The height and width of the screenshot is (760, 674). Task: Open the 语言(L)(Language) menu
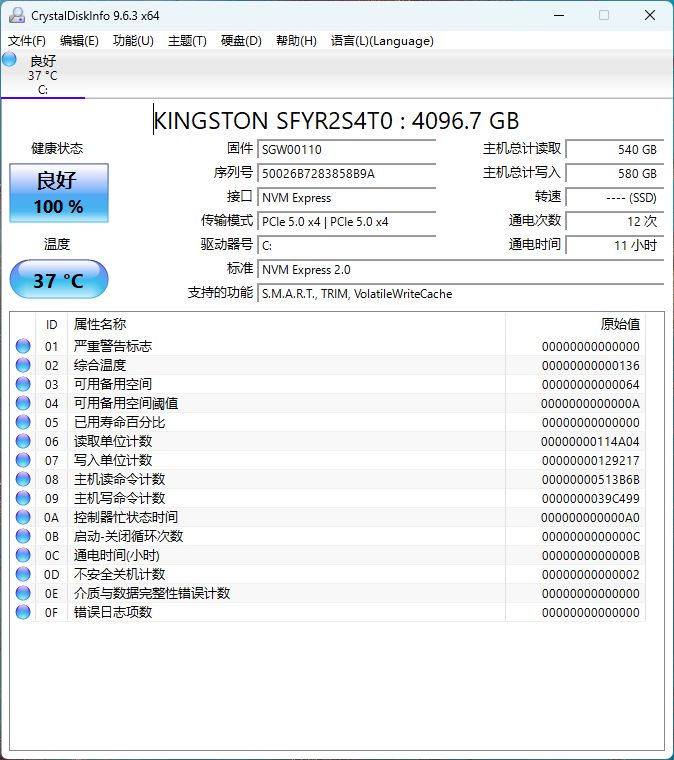click(382, 41)
